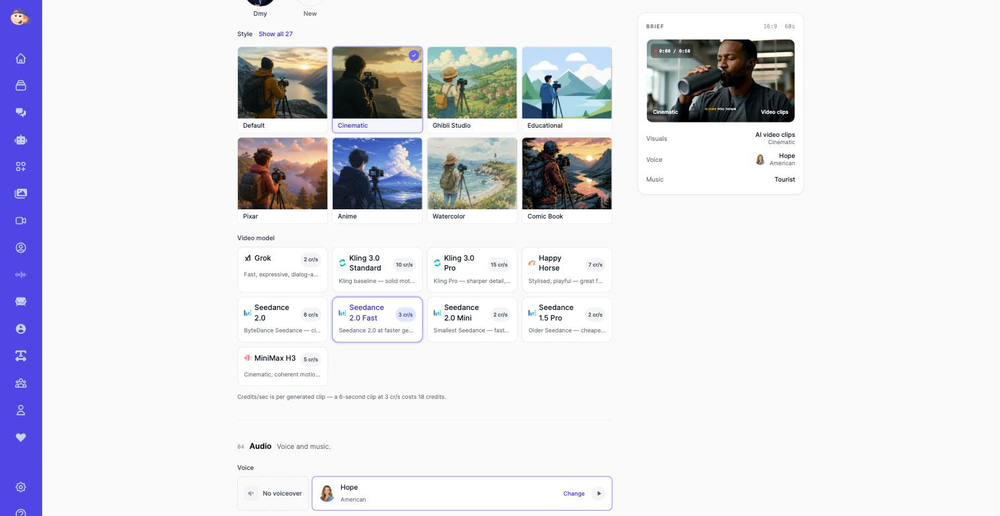This screenshot has width=1000, height=516.
Task: Select the Seedance 2.0 Mini model
Action: point(472,319)
